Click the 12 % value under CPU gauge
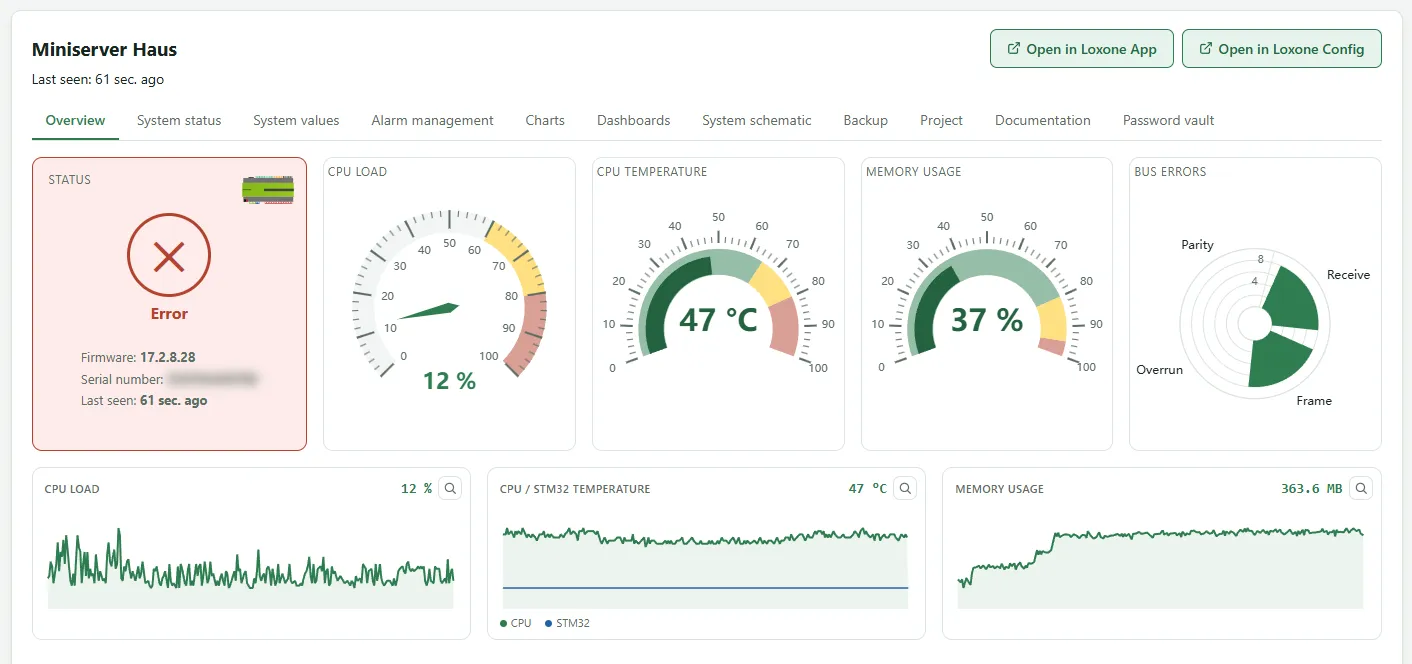This screenshot has height=664, width=1412. click(x=449, y=380)
